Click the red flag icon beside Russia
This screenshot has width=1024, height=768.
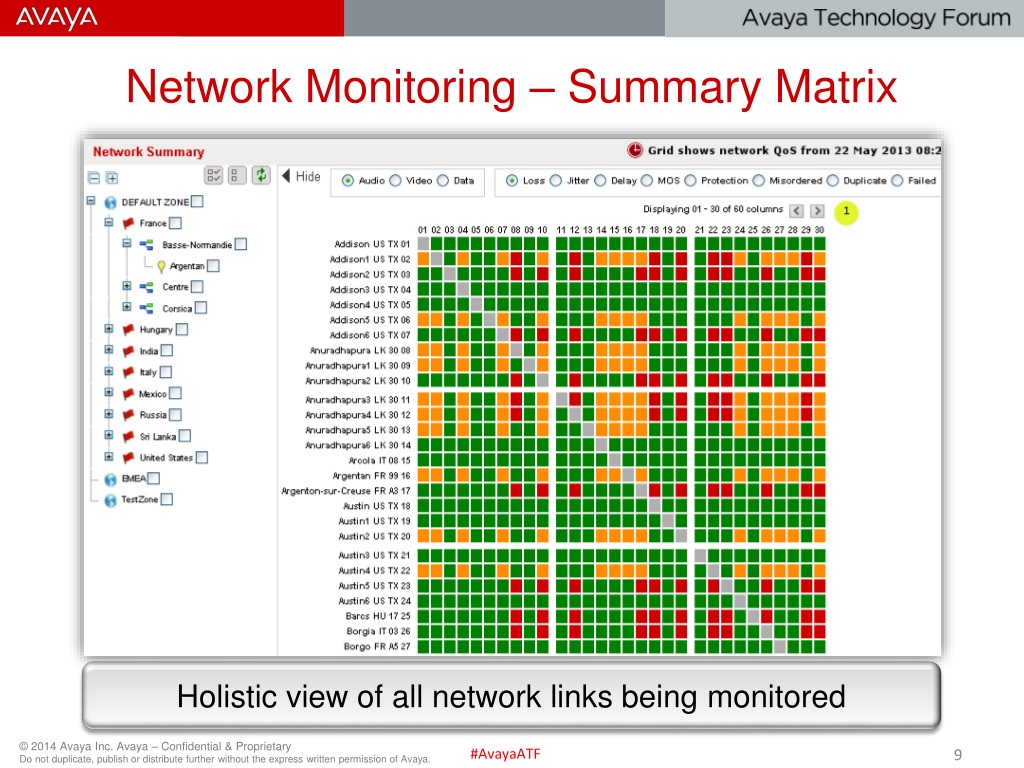[129, 415]
